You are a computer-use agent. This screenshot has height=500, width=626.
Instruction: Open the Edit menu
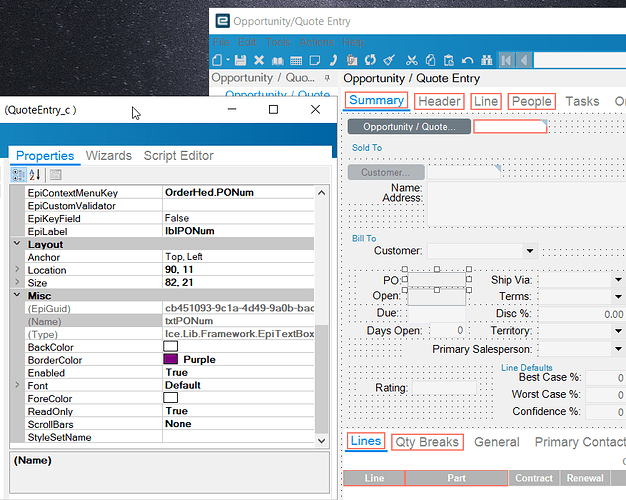coord(247,42)
